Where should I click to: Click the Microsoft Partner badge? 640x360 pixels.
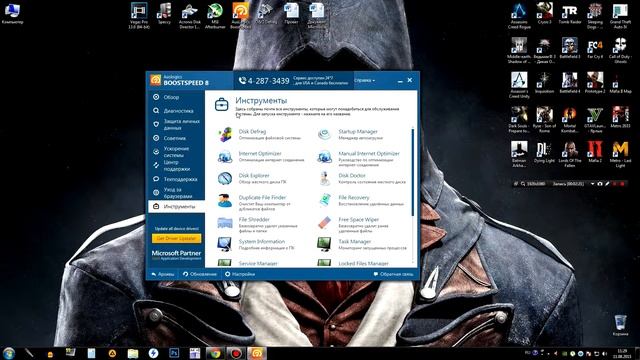176,255
